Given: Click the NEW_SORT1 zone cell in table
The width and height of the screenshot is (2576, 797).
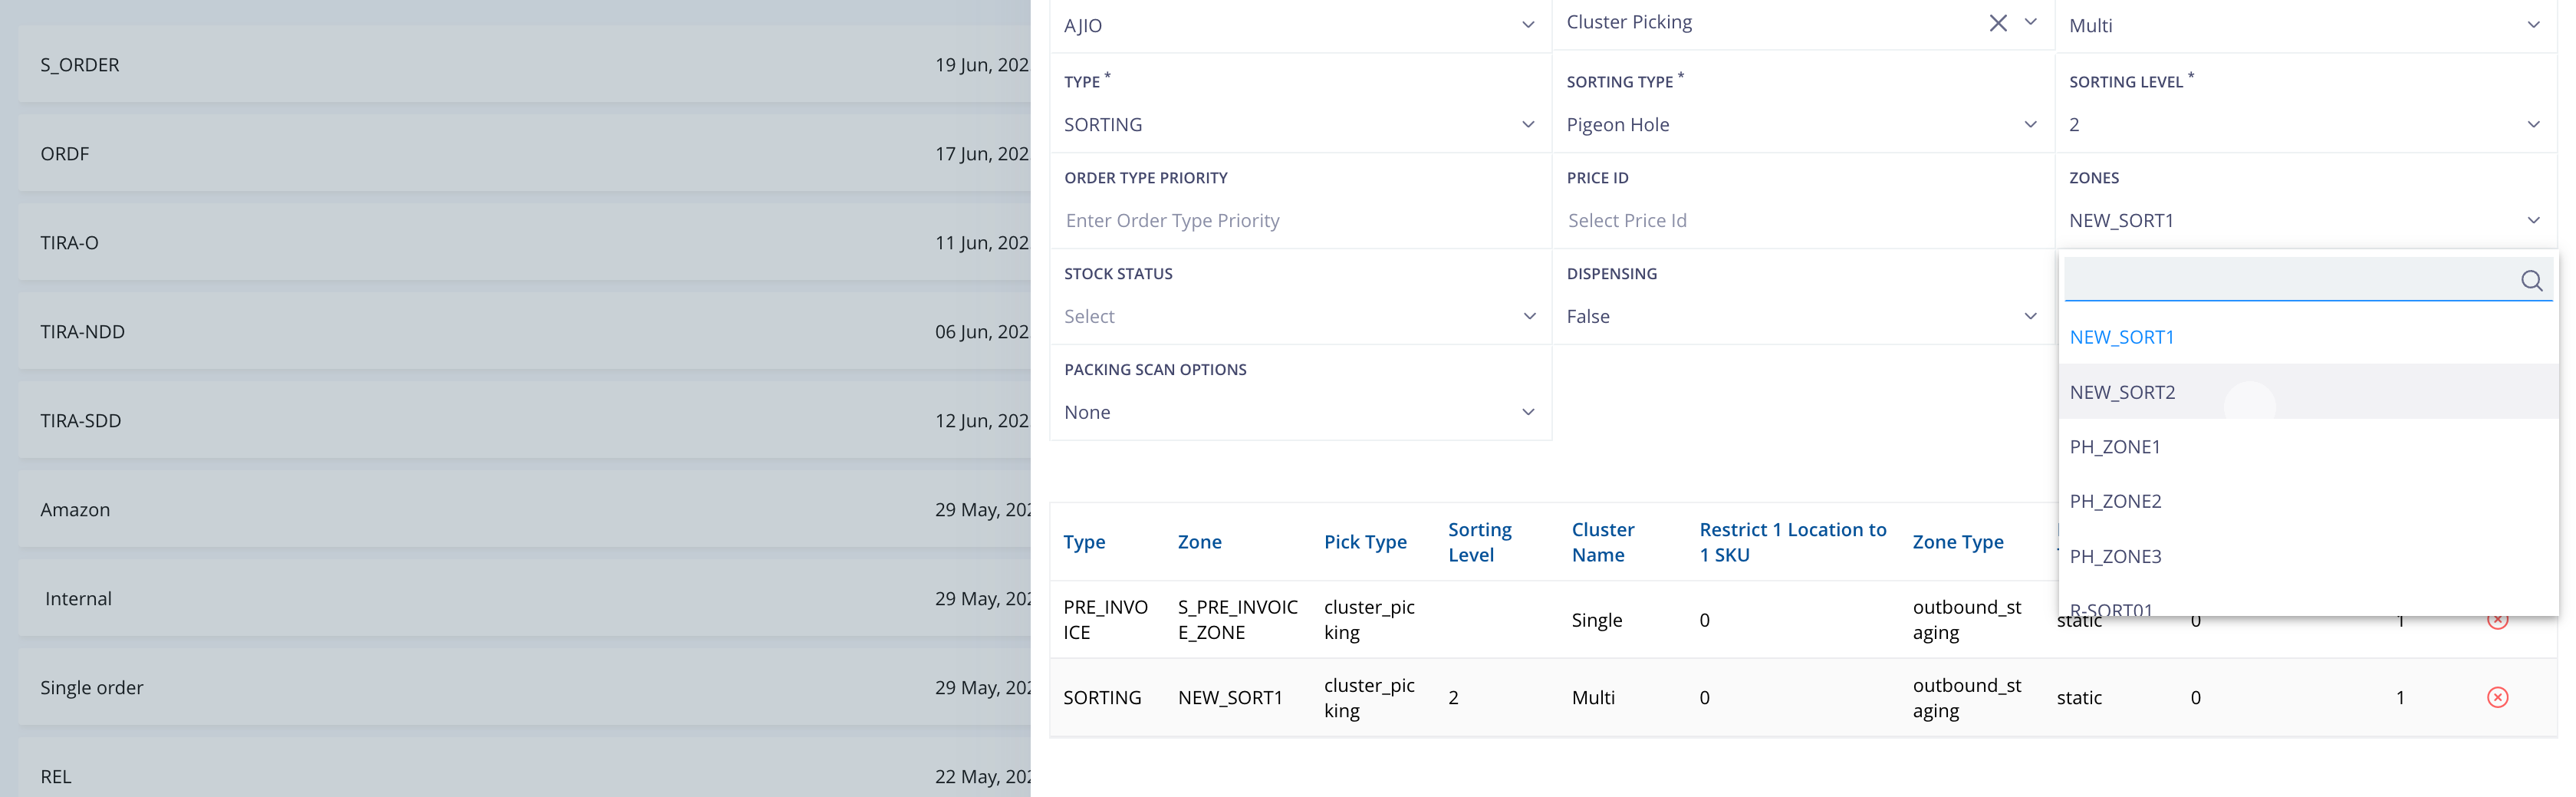Looking at the screenshot, I should tap(1230, 698).
